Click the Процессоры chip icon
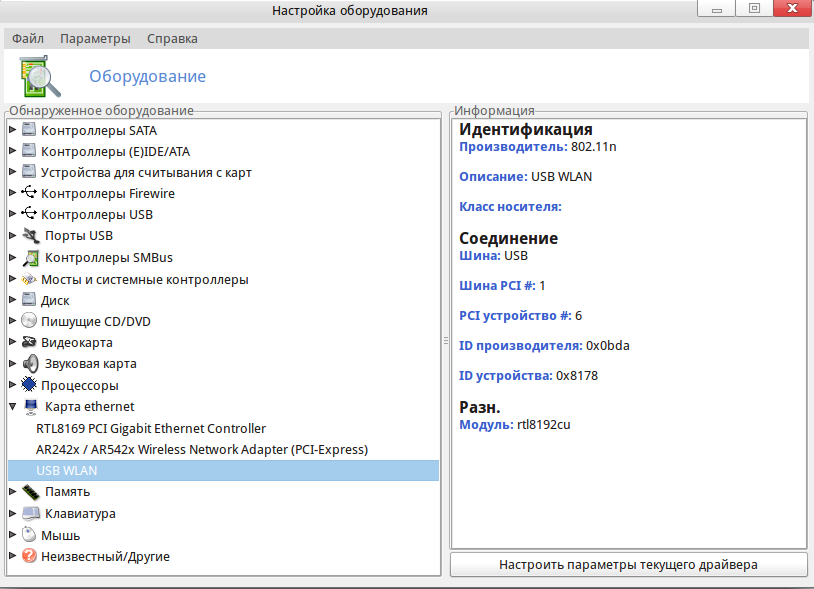 point(29,385)
